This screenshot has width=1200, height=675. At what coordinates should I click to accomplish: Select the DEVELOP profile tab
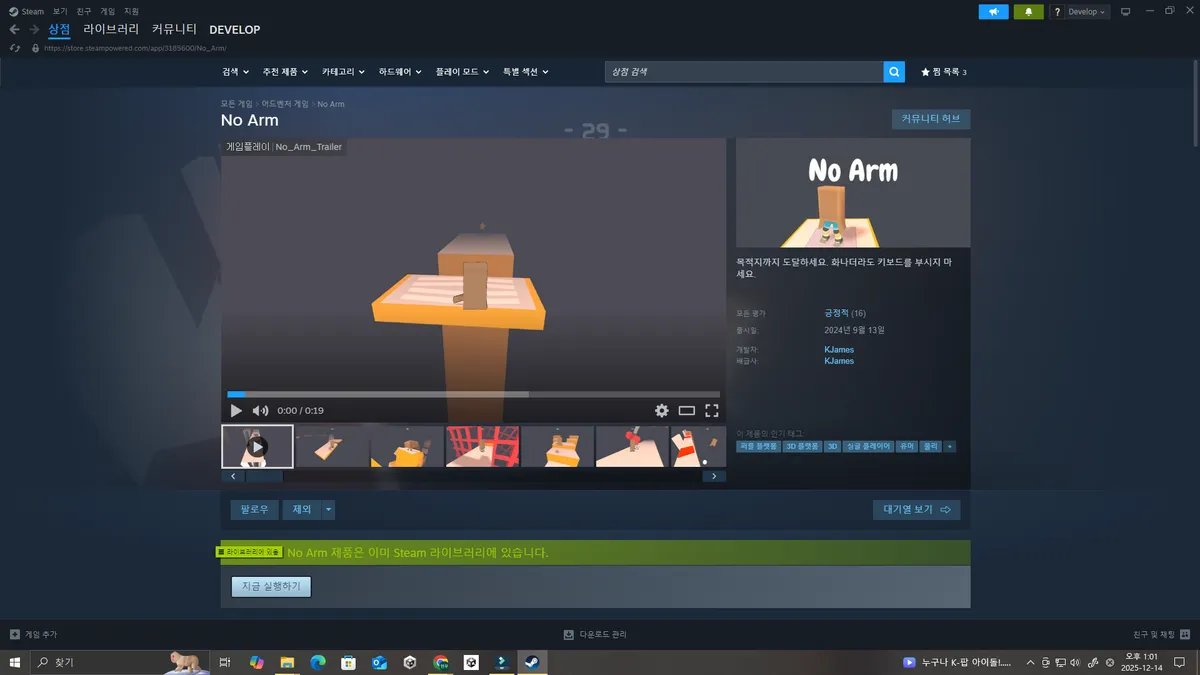pyautogui.click(x=234, y=30)
